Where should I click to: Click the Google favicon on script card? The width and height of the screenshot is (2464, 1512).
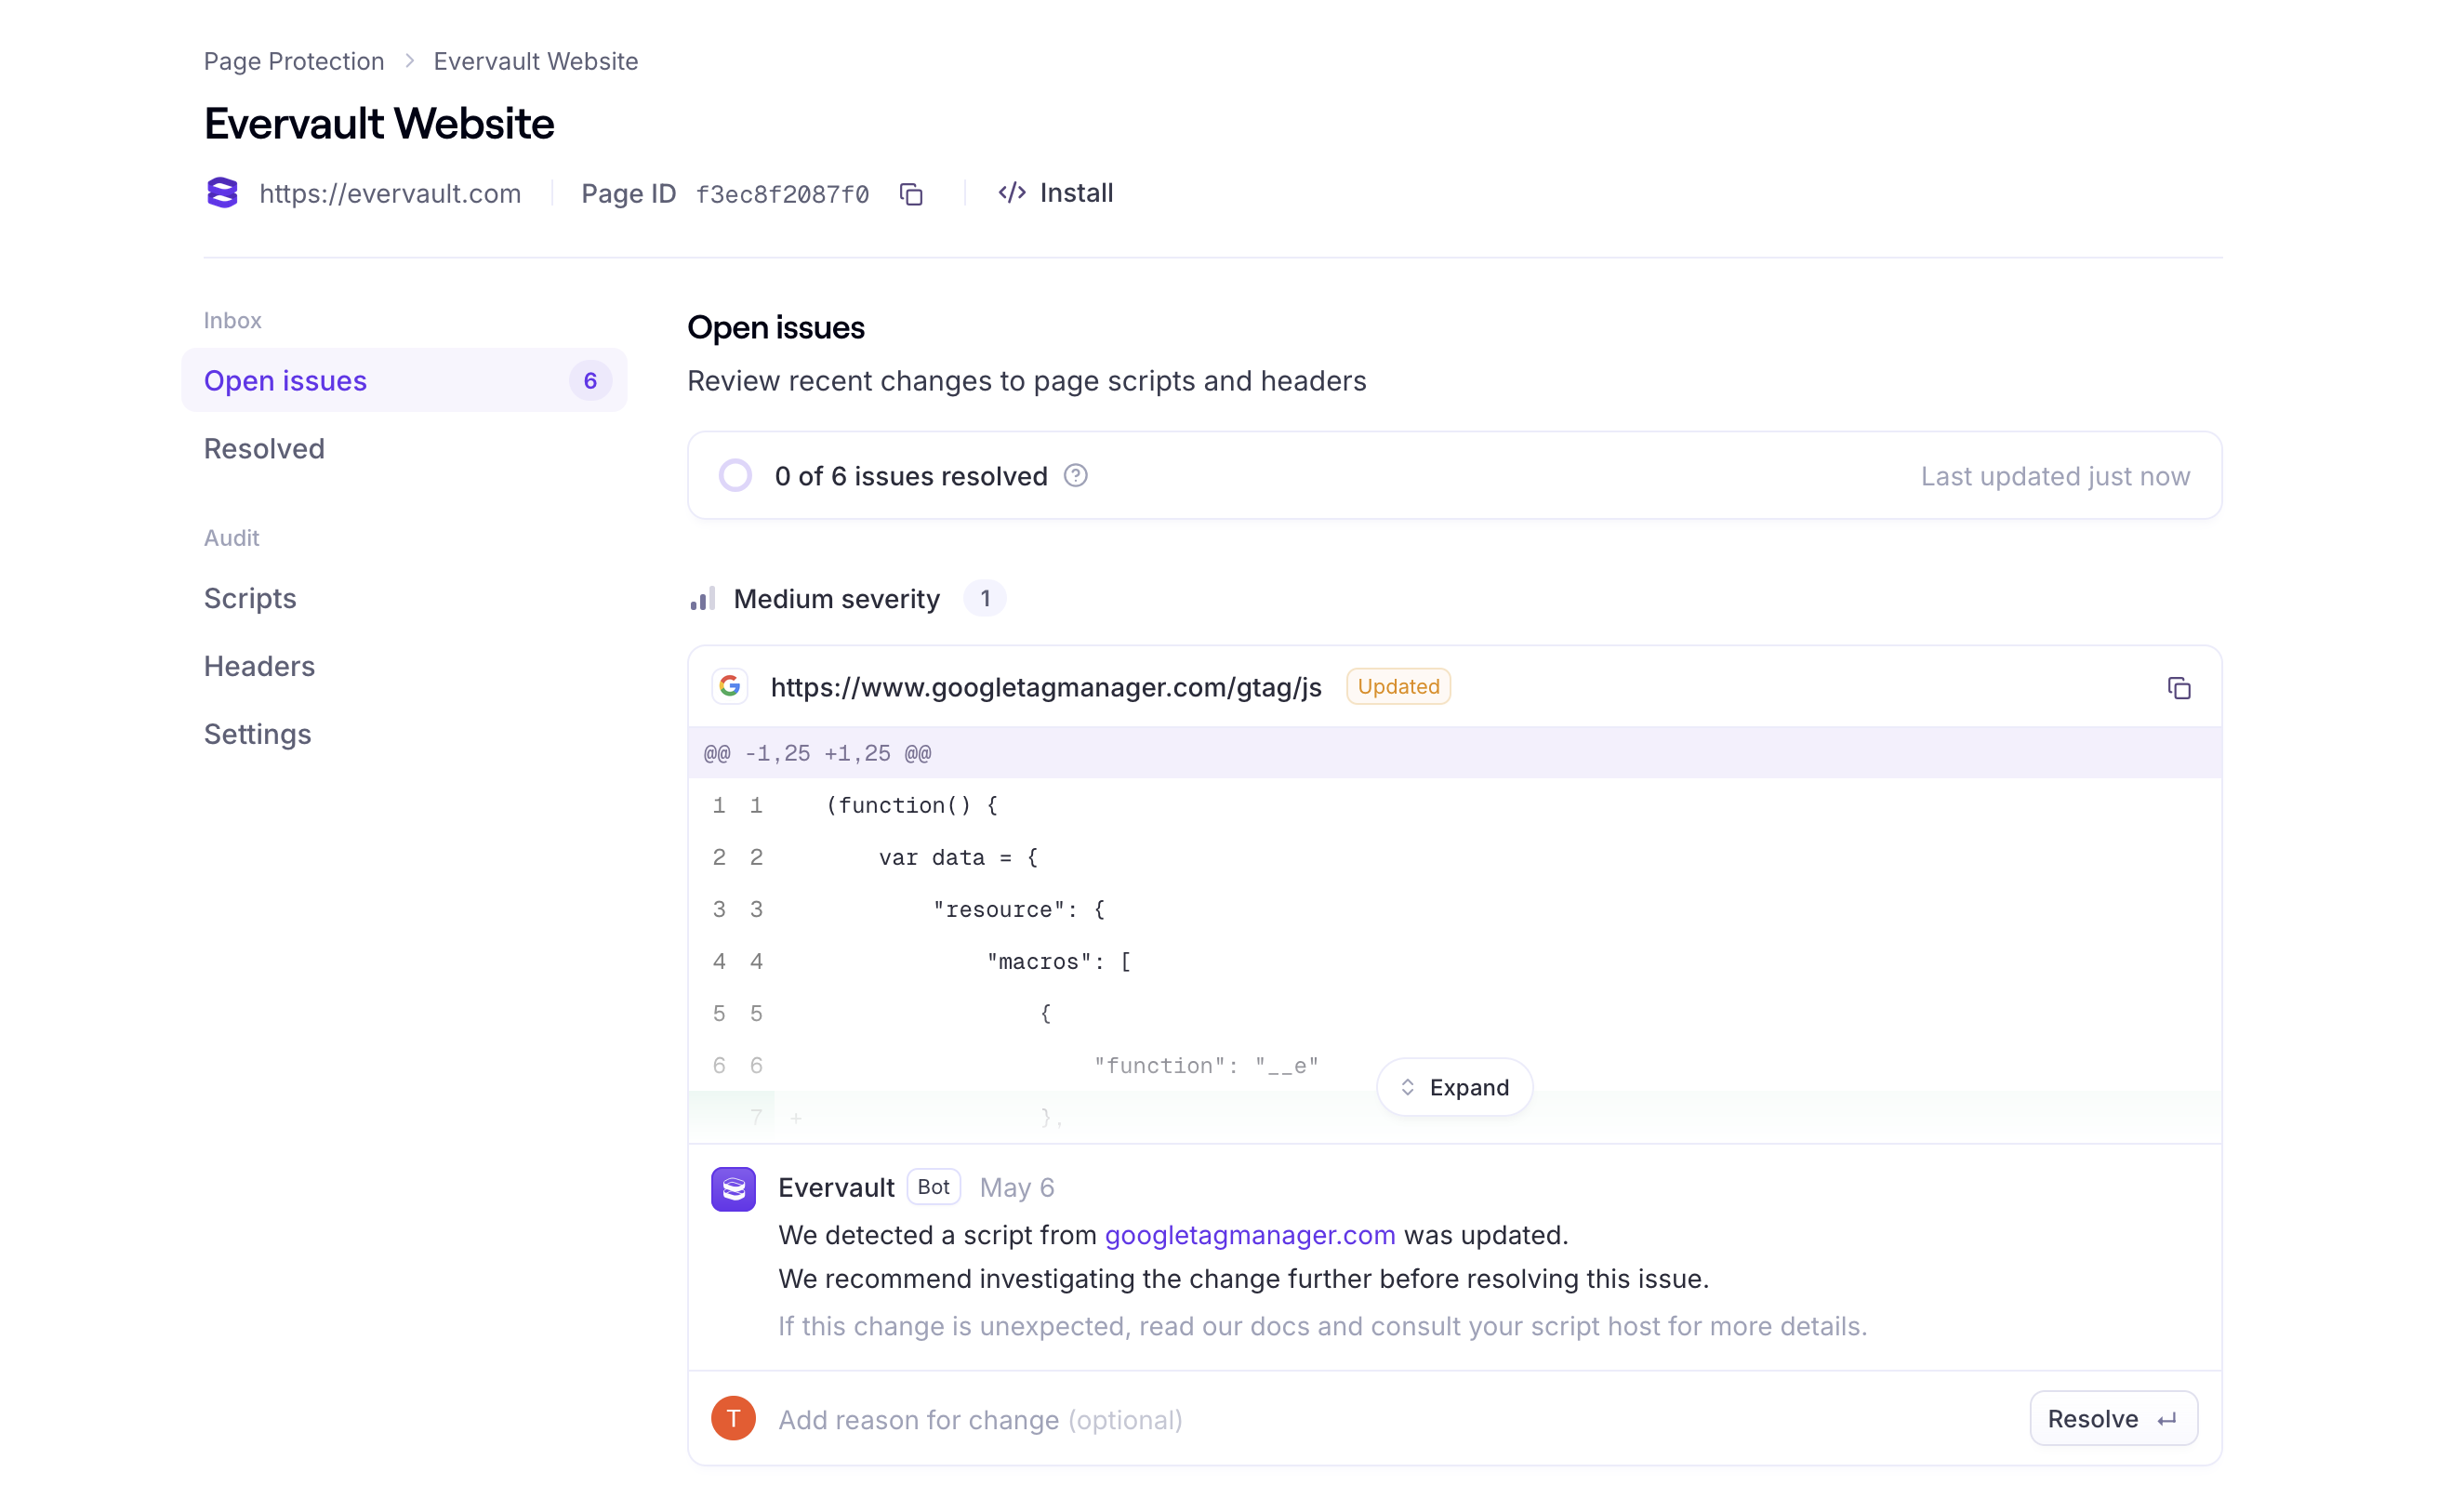(730, 687)
